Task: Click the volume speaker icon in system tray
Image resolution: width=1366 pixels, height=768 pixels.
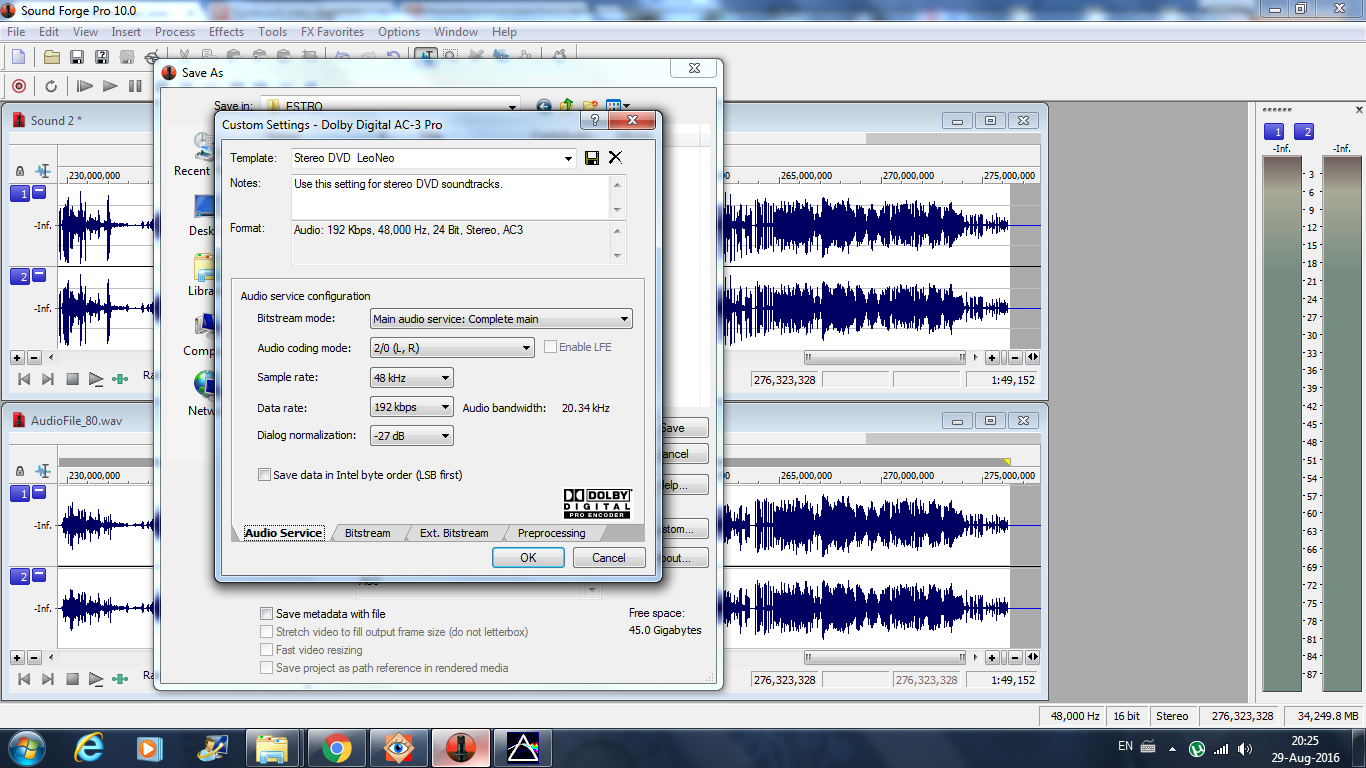Action: coord(1245,748)
